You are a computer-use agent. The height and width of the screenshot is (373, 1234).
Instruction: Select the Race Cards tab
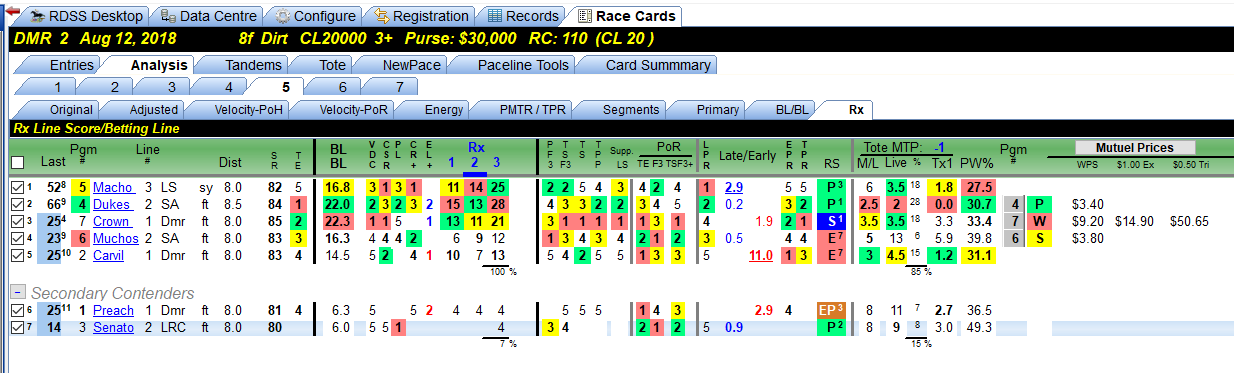point(626,16)
